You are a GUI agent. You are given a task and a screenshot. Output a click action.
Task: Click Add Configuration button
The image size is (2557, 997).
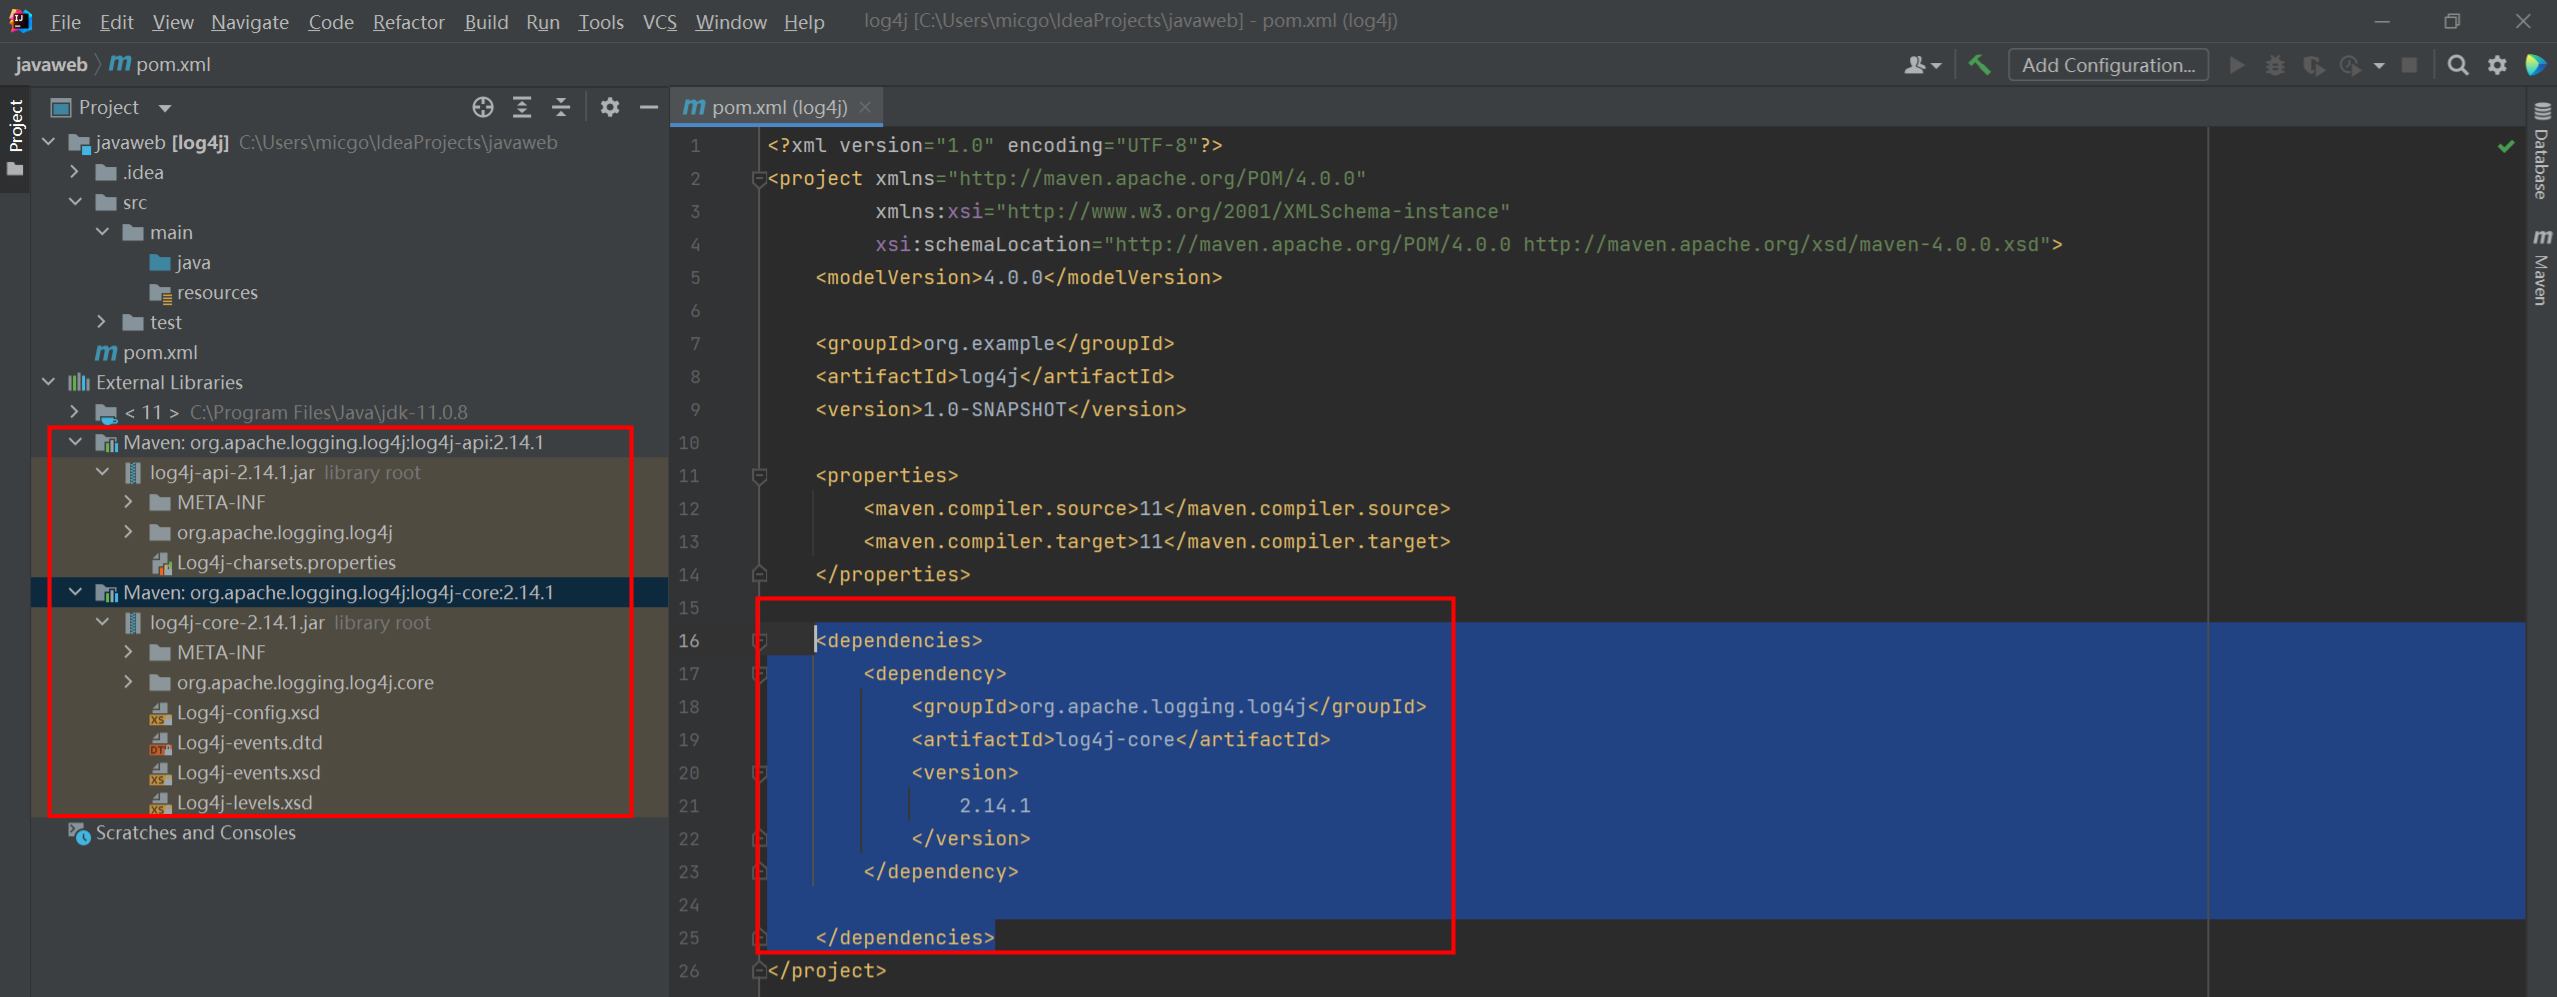(x=2108, y=65)
